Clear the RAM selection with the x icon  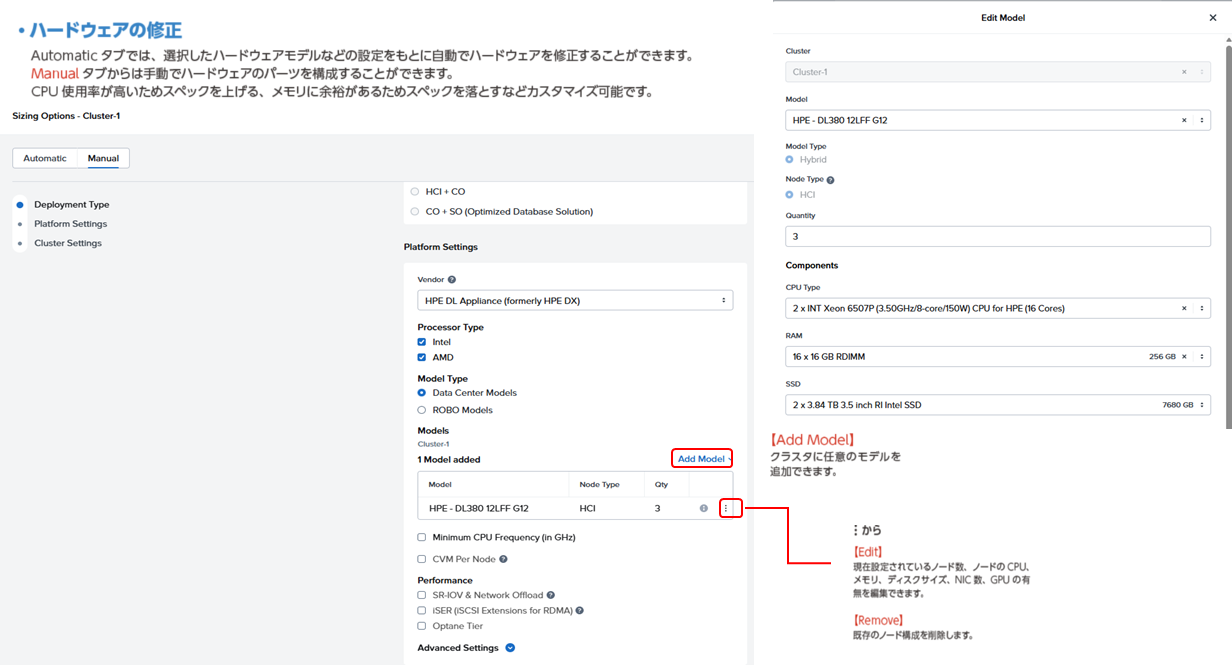[x=1184, y=356]
